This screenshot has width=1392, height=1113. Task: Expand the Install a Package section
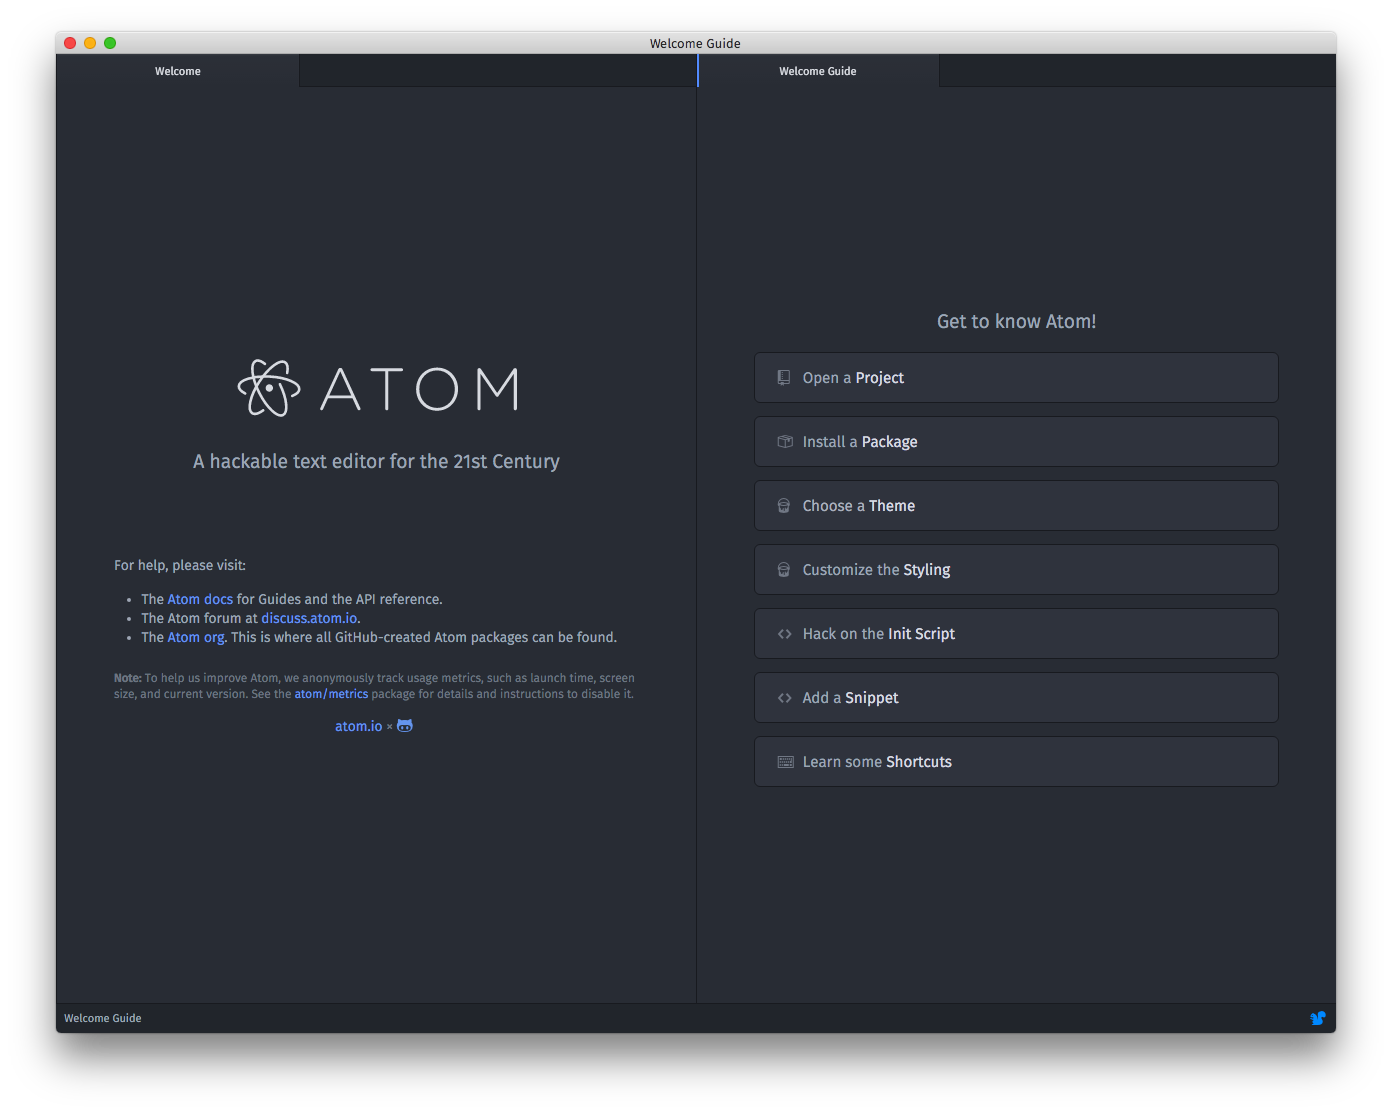1016,442
